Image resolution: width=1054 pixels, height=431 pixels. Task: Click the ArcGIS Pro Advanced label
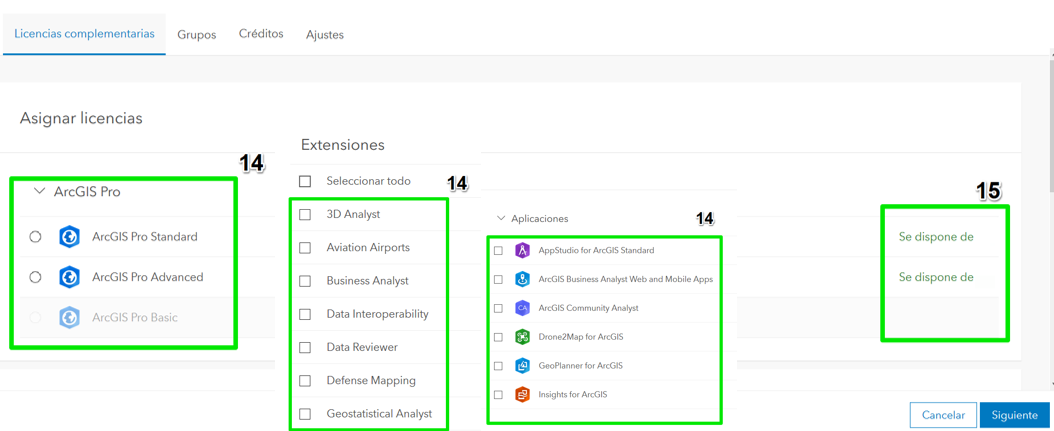148,277
